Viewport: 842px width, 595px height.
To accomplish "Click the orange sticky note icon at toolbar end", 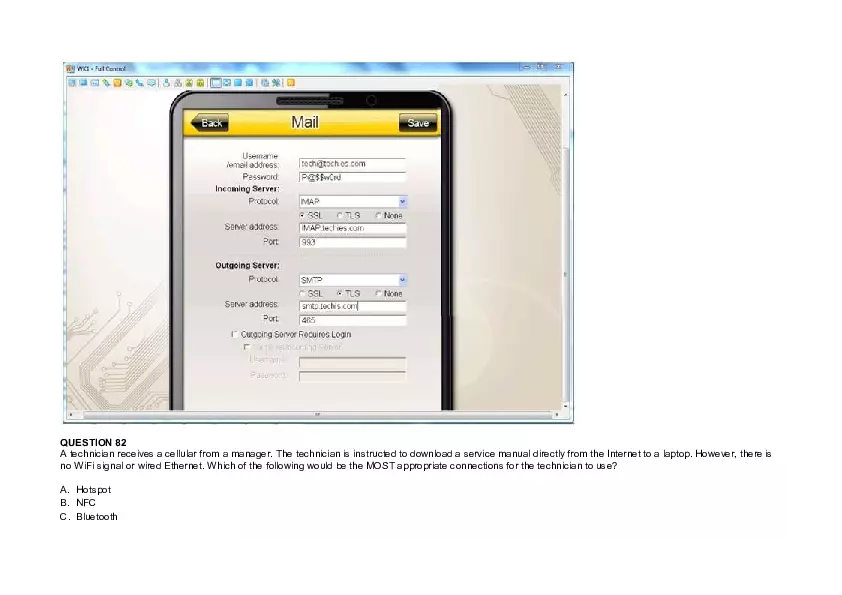I will click(290, 82).
